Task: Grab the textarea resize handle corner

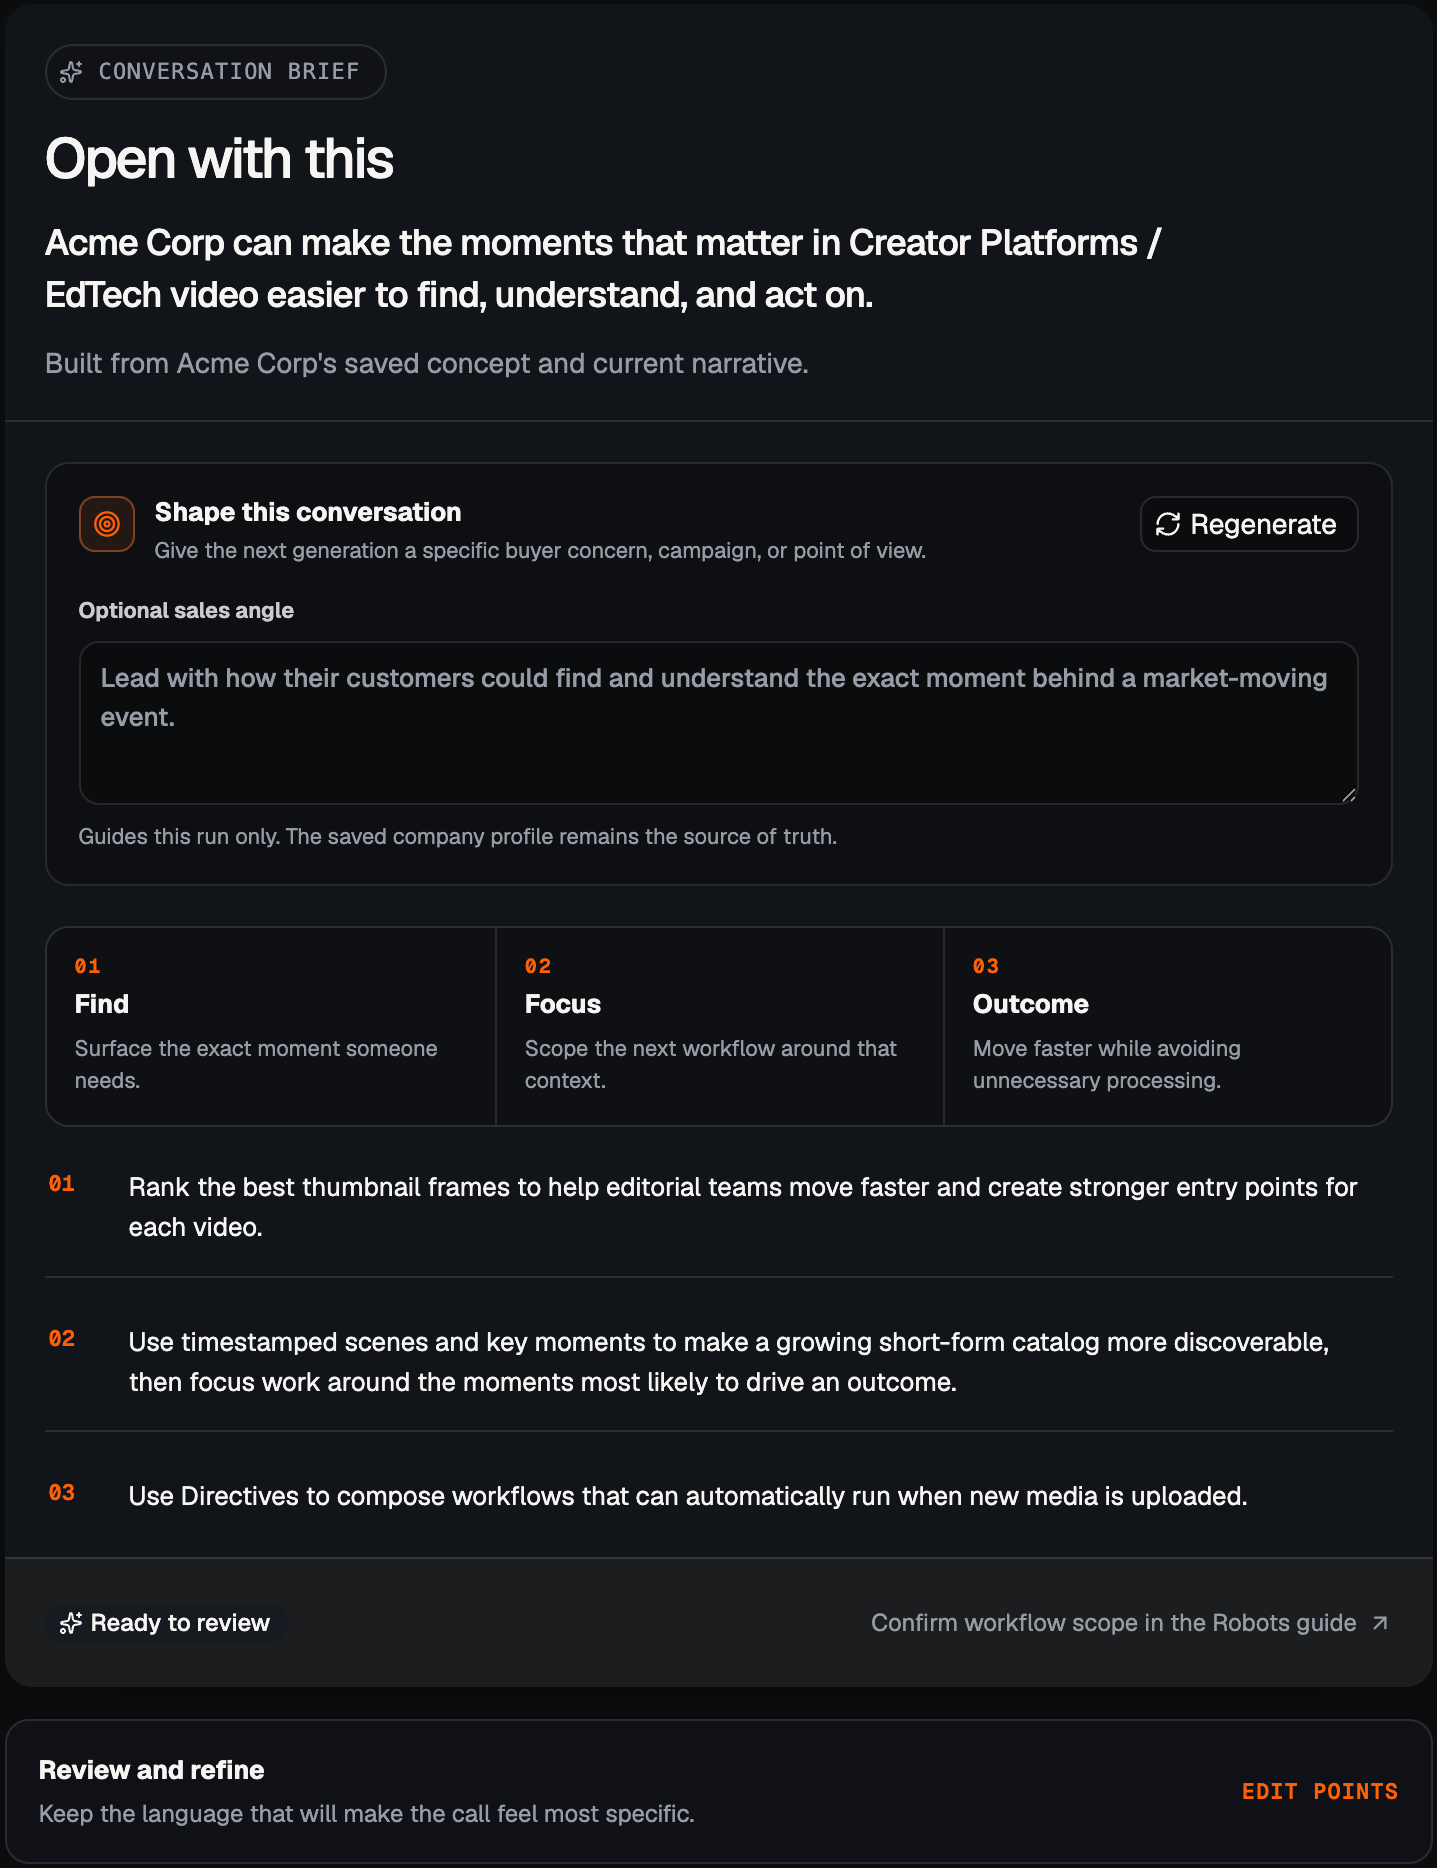Action: coord(1349,795)
